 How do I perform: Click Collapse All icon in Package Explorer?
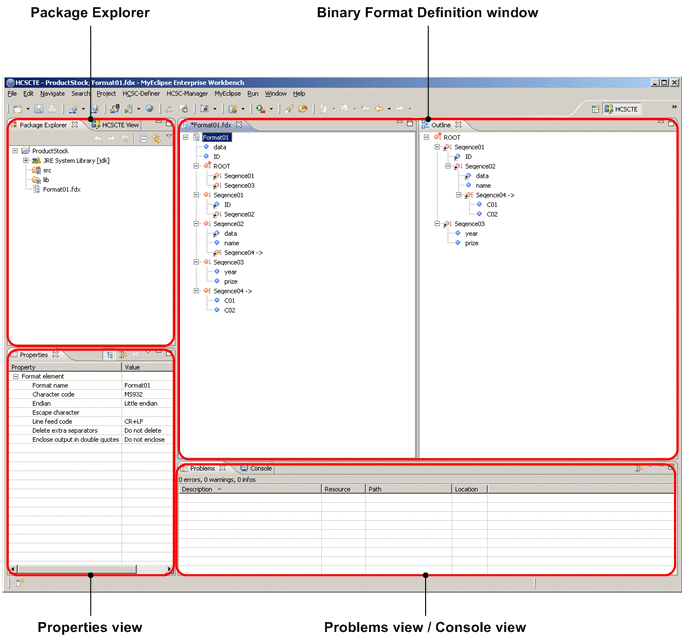click(144, 139)
